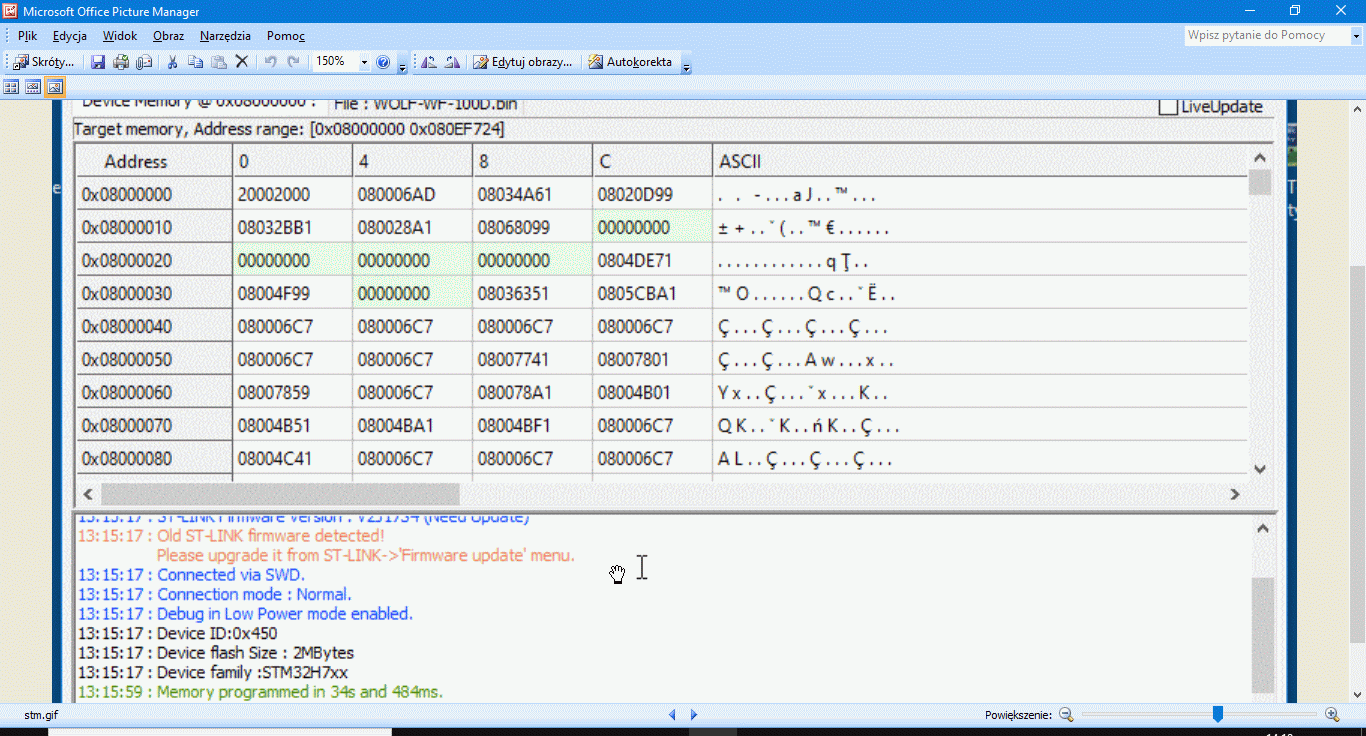1366x736 pixels.
Task: Click the Print icon in toolbar
Action: (121, 62)
